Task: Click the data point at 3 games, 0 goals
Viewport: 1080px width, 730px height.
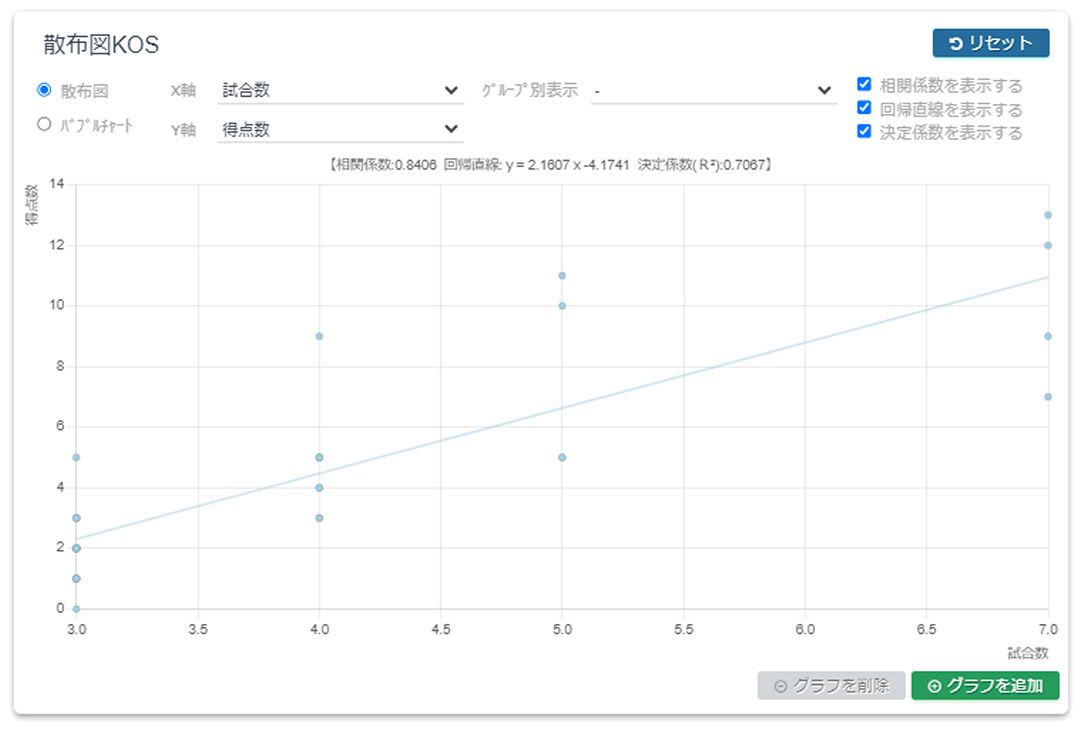Action: pos(76,608)
